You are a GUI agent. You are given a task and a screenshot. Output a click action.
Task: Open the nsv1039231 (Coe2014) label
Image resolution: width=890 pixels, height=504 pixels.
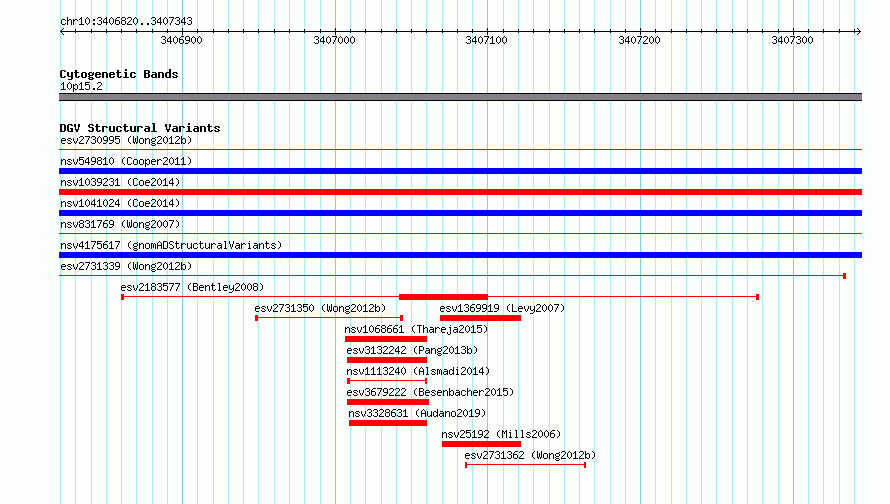(x=120, y=182)
